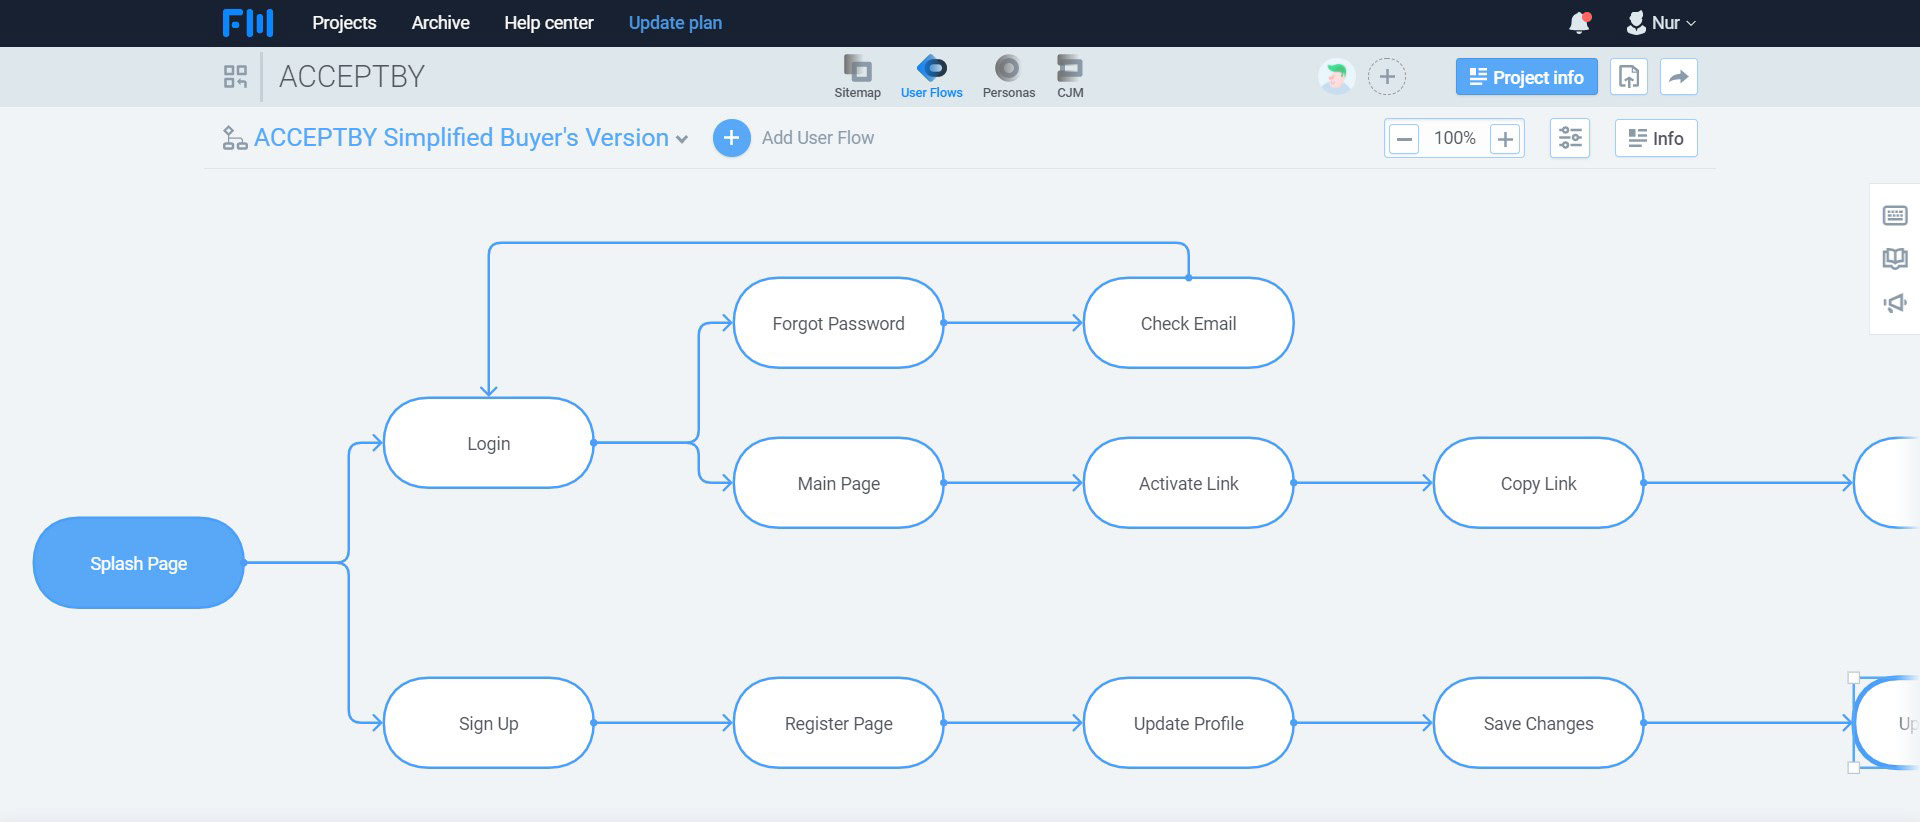The image size is (1920, 822).
Task: Select the Forgot Password node
Action: tap(839, 323)
